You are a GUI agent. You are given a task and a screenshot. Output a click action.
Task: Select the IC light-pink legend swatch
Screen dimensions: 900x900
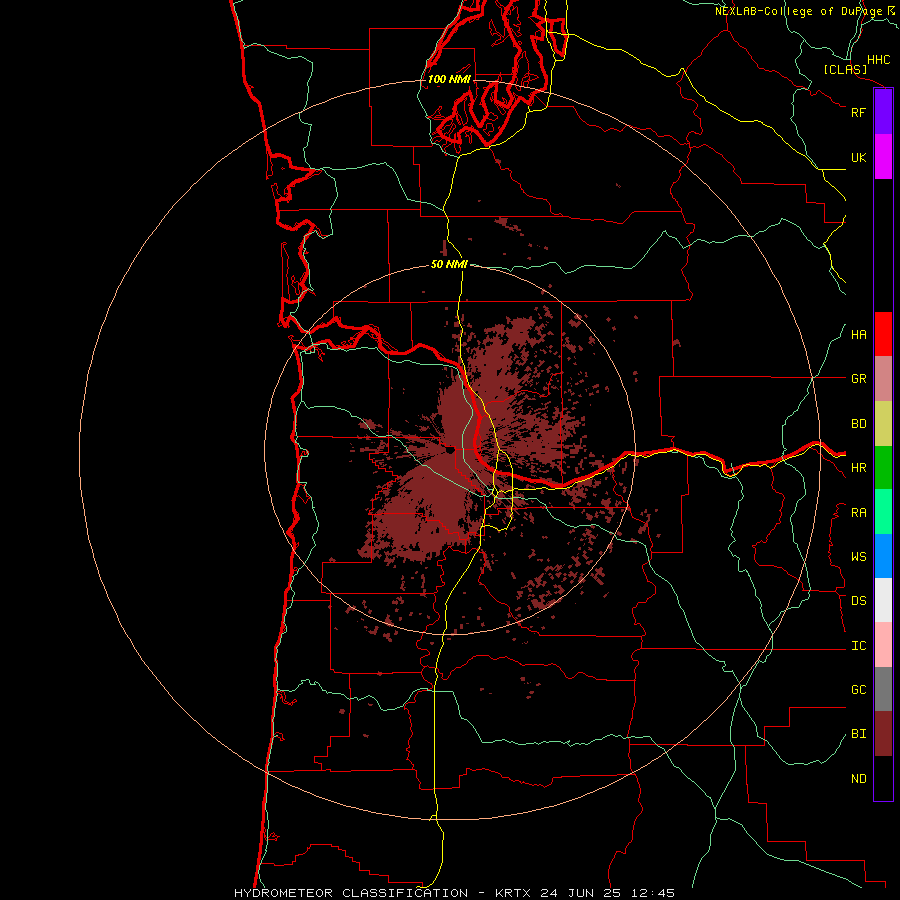click(x=883, y=645)
